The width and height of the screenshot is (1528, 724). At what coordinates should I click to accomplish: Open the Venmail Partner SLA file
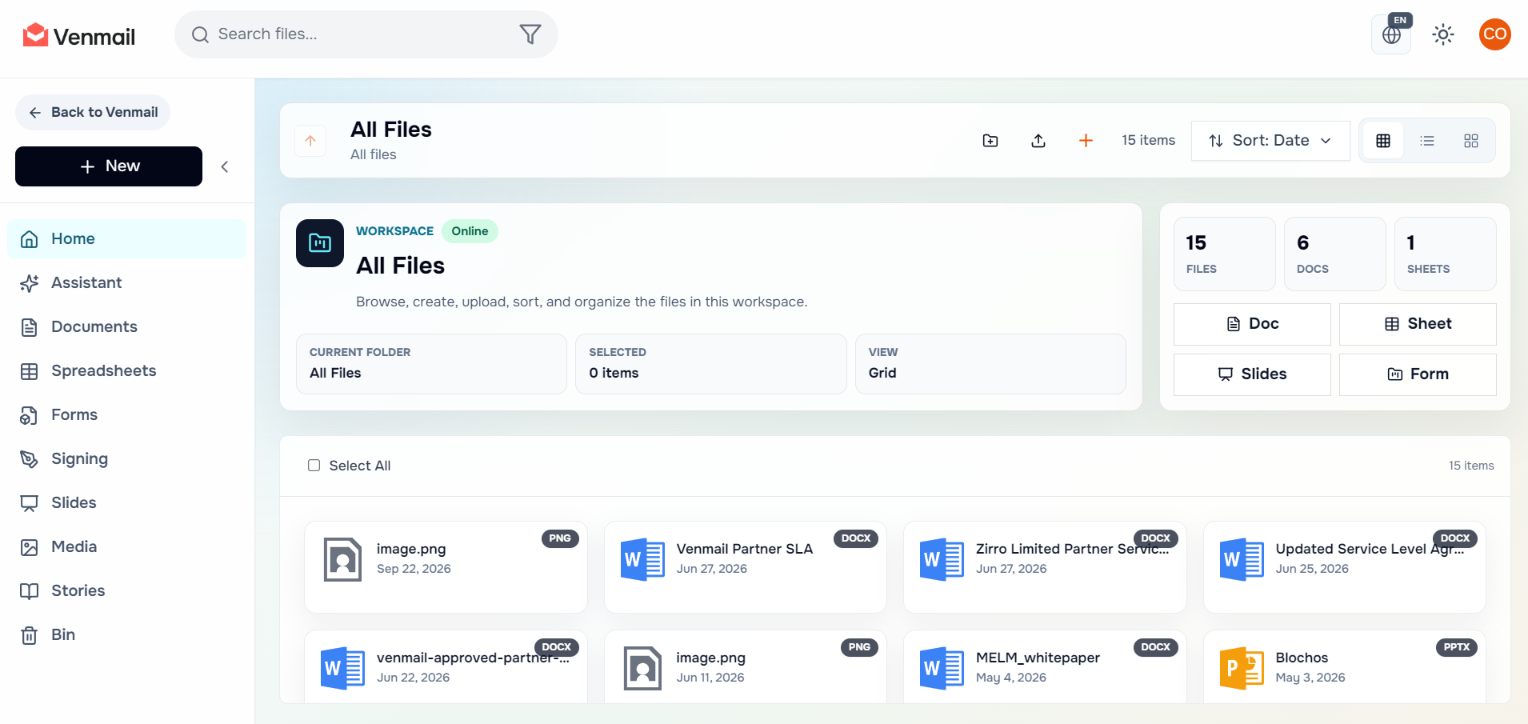pyautogui.click(x=745, y=567)
